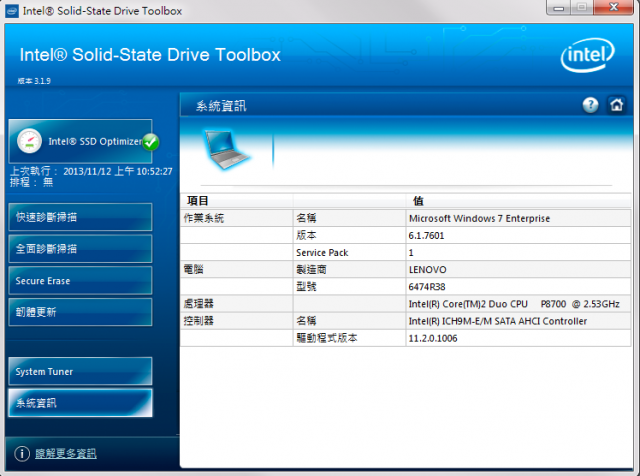Click the 上次執行 last run timestamp
This screenshot has height=476, width=640.
tap(91, 171)
